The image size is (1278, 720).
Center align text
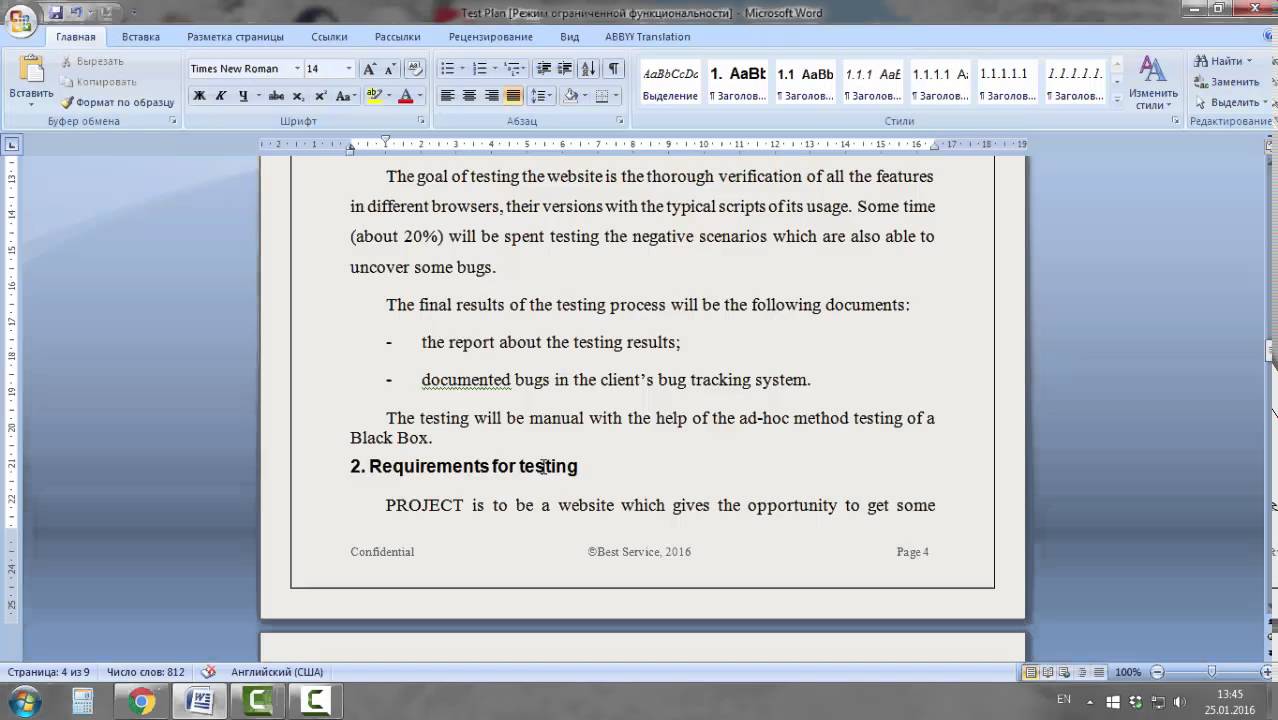(469, 96)
